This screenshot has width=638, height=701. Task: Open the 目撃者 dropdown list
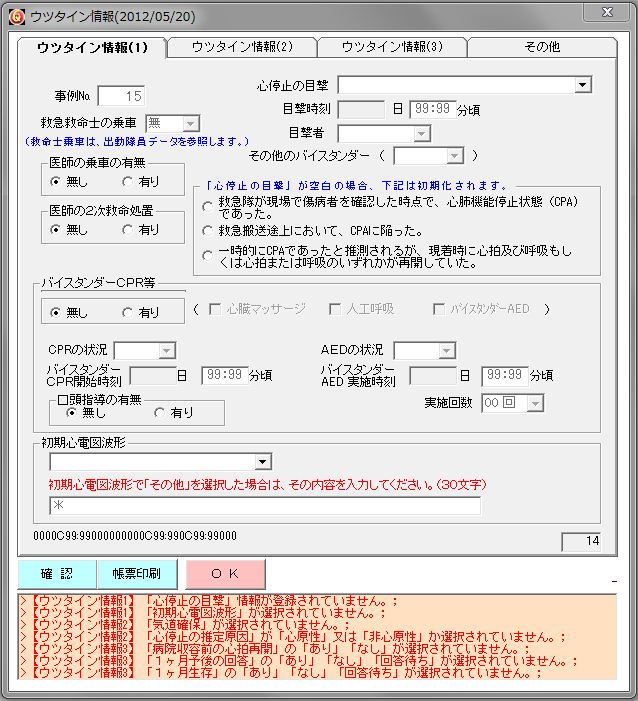[x=421, y=134]
